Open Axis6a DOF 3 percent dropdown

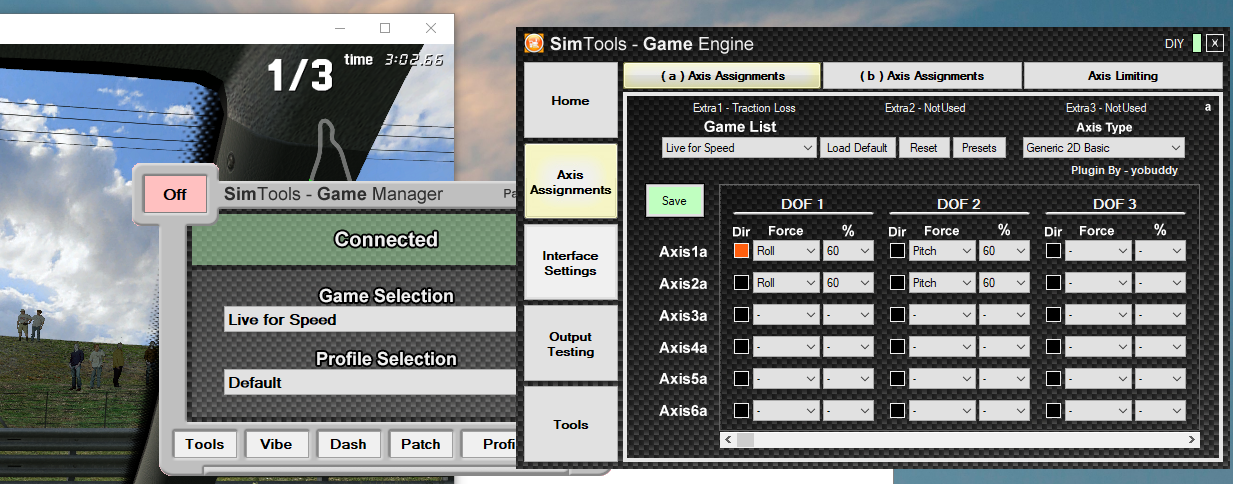[1159, 410]
